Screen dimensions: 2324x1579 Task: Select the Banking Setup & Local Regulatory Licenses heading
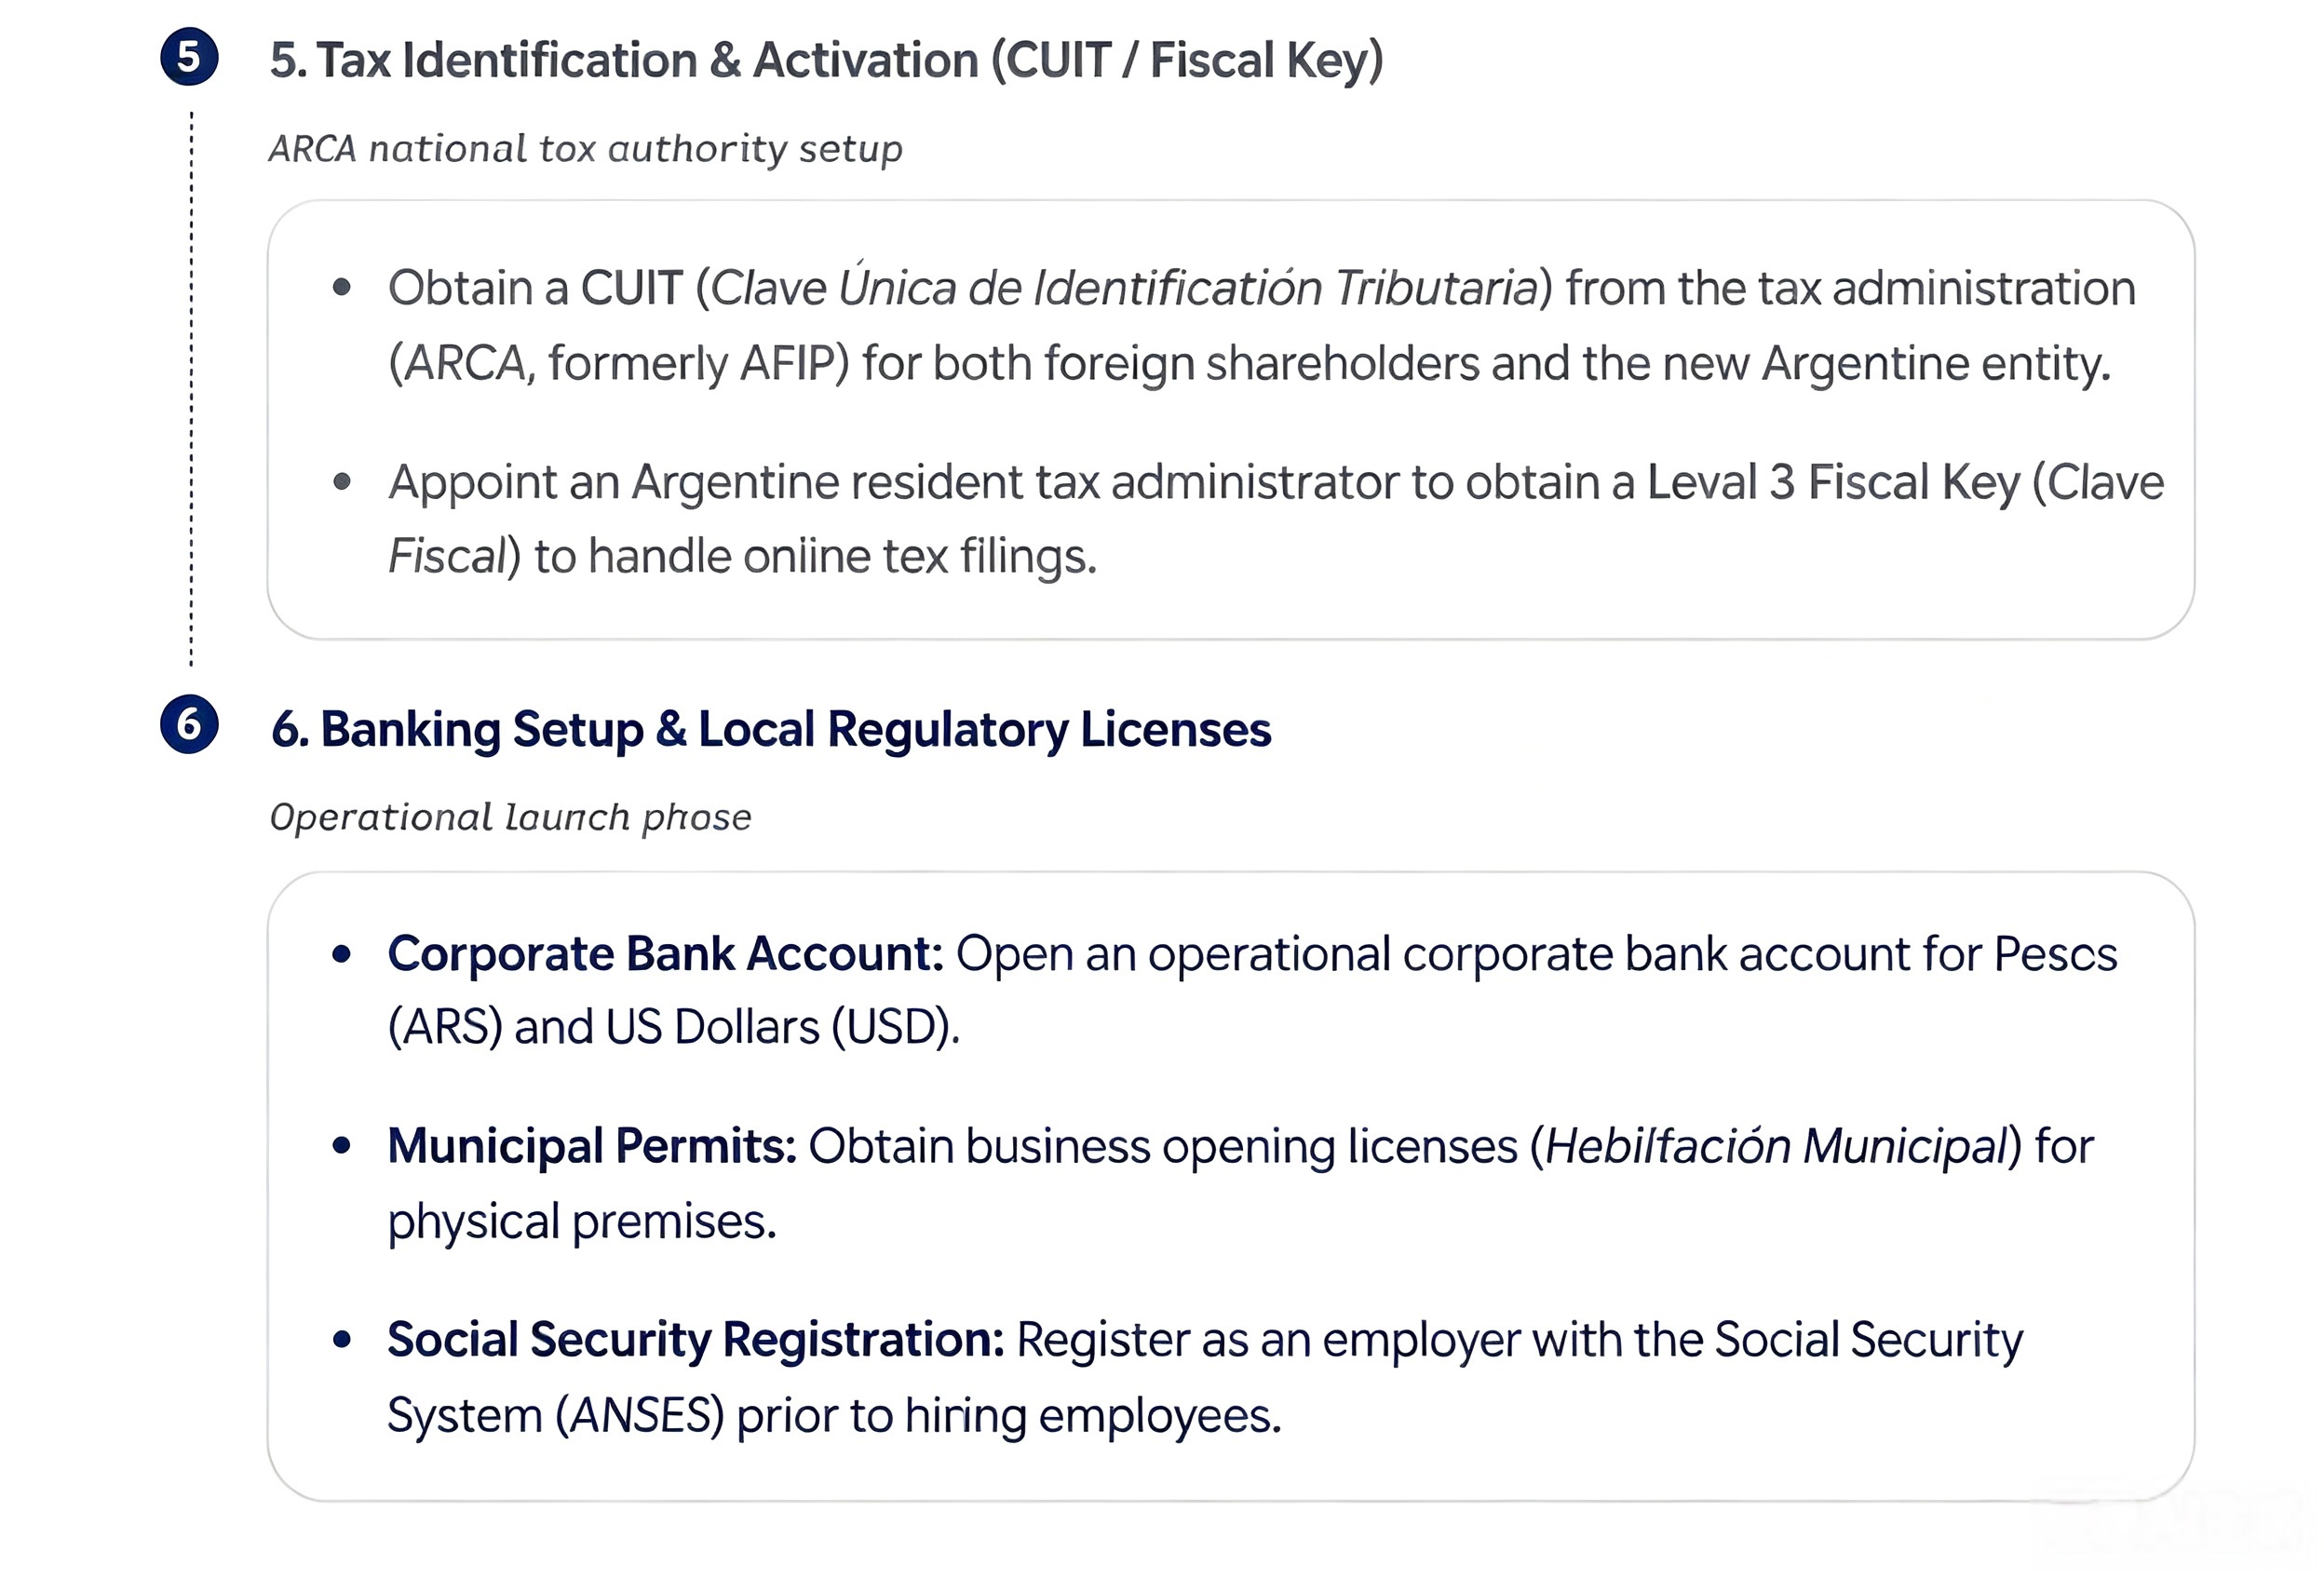(771, 730)
